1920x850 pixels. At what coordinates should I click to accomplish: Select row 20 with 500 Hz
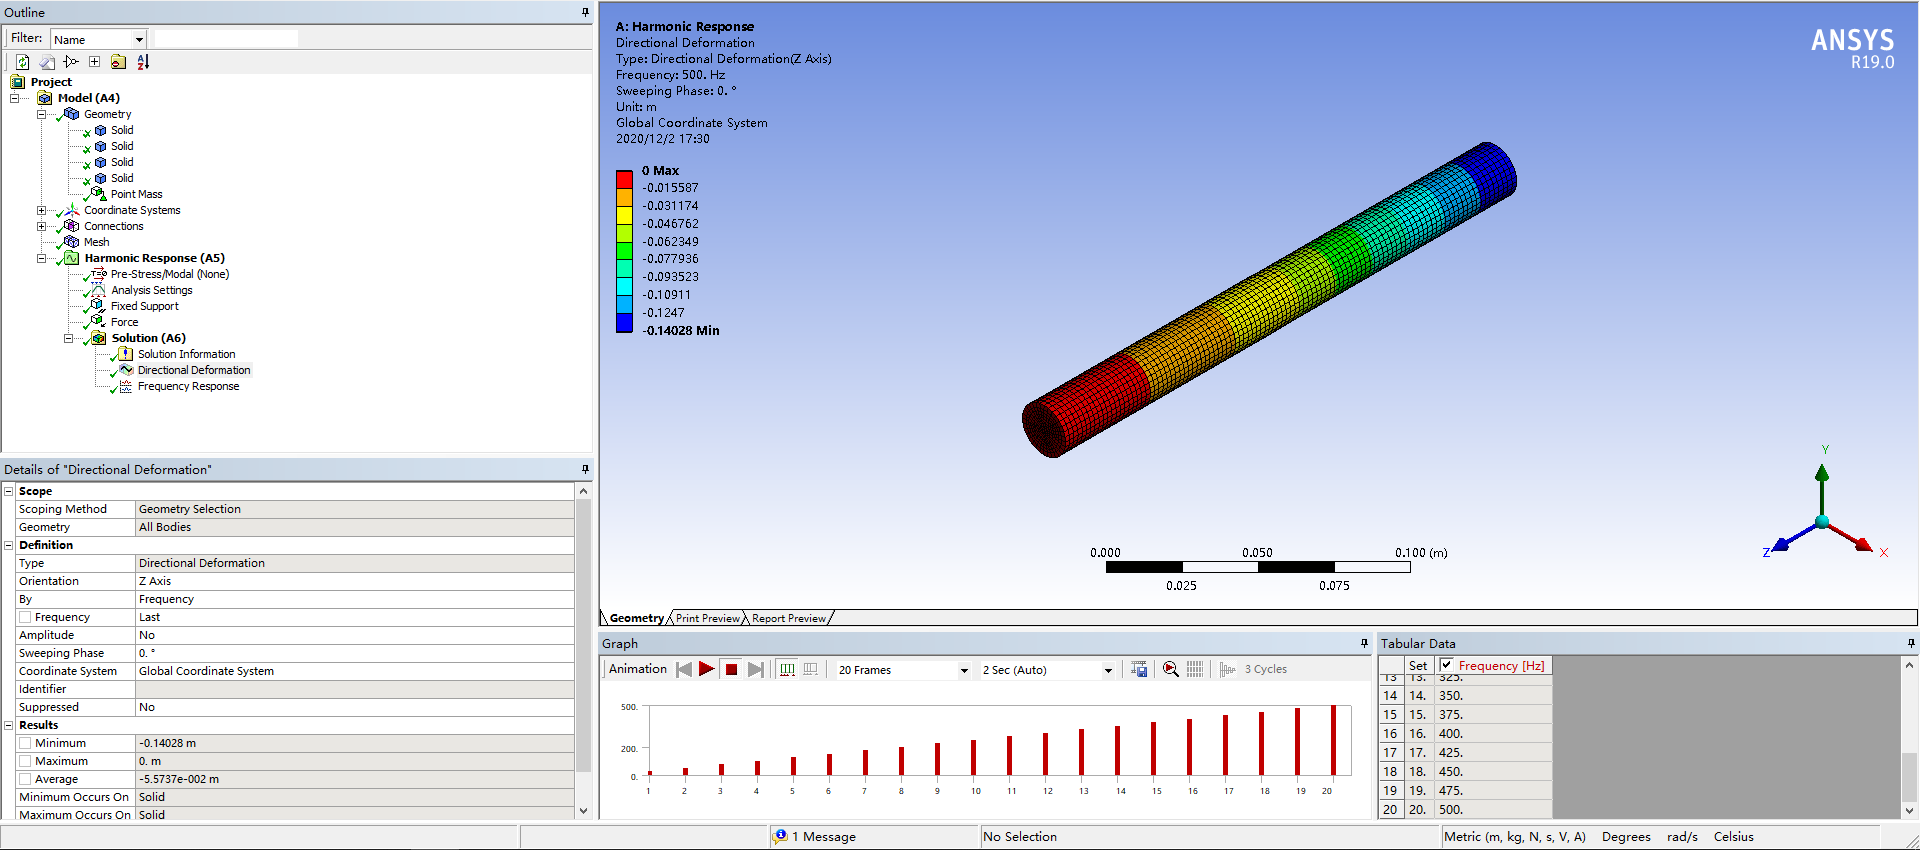pyautogui.click(x=1465, y=809)
